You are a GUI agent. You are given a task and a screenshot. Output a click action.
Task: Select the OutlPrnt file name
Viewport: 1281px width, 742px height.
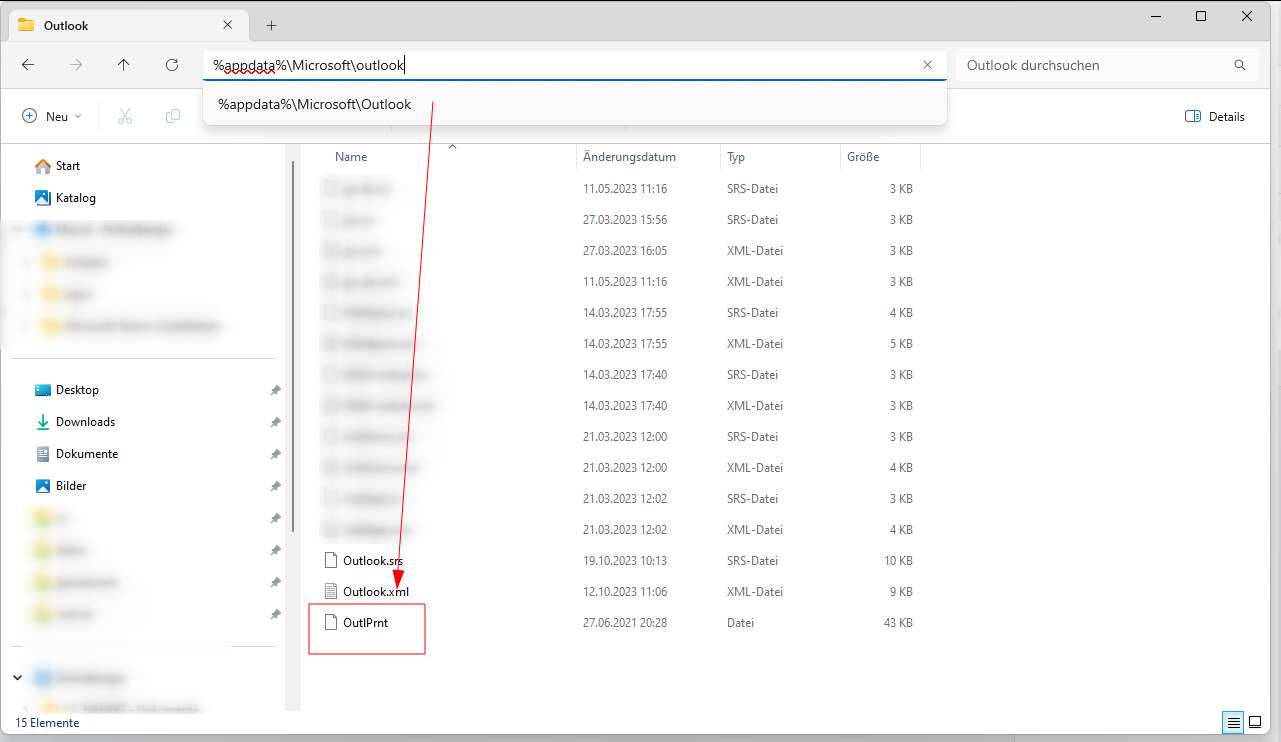click(365, 622)
